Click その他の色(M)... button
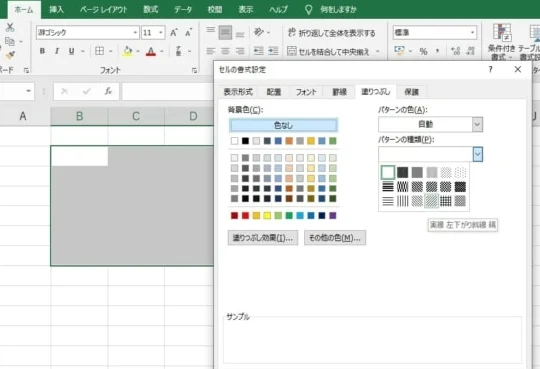Screen dimensions: 540x369 coord(335,238)
